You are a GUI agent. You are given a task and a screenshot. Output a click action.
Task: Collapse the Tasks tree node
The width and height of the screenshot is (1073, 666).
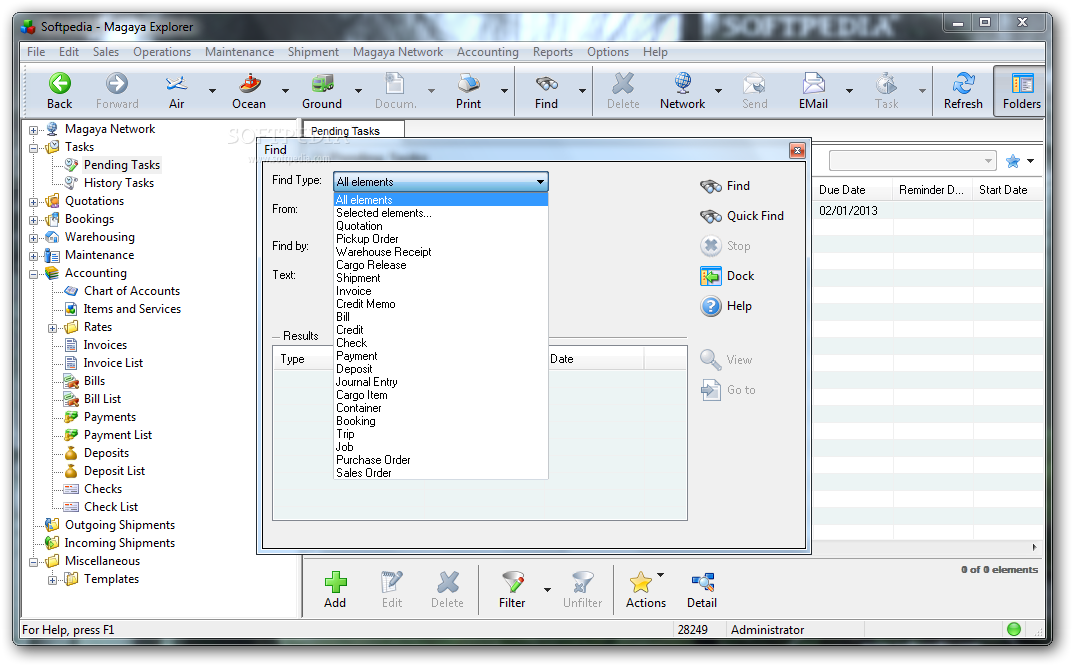[34, 147]
